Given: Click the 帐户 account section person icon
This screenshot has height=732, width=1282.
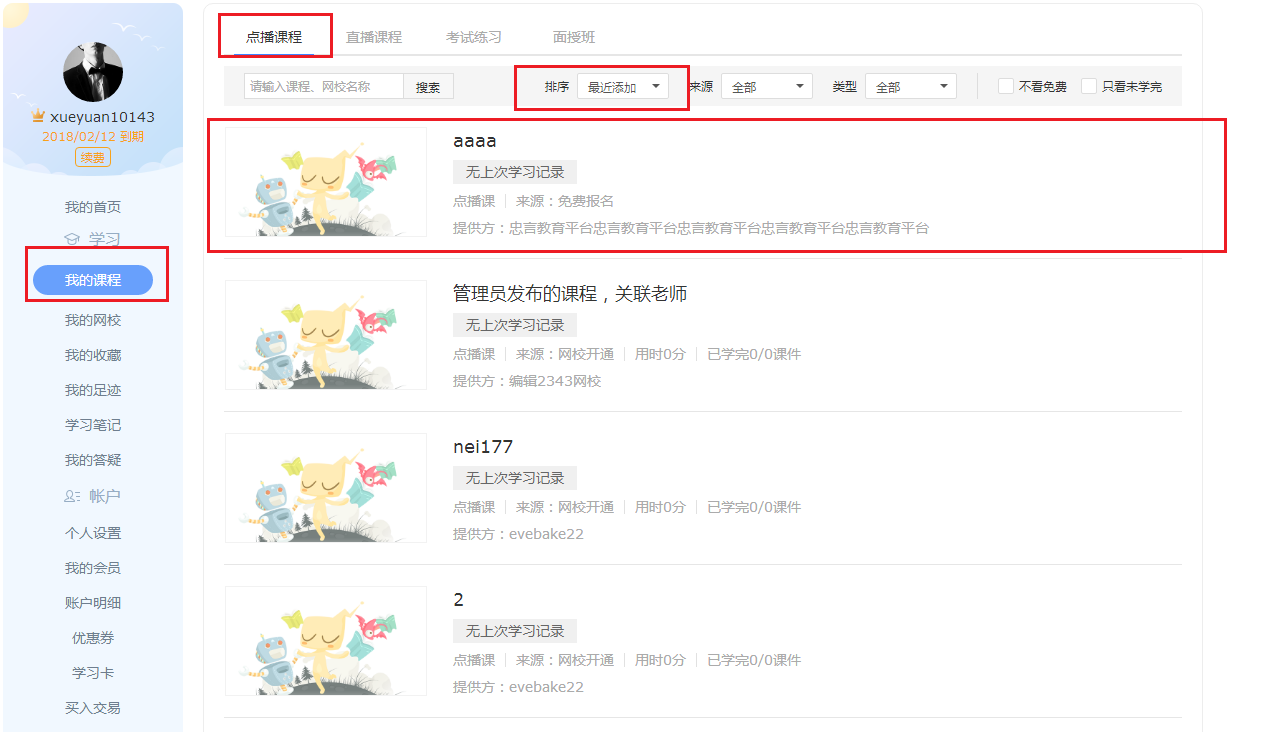Looking at the screenshot, I should click(72, 496).
